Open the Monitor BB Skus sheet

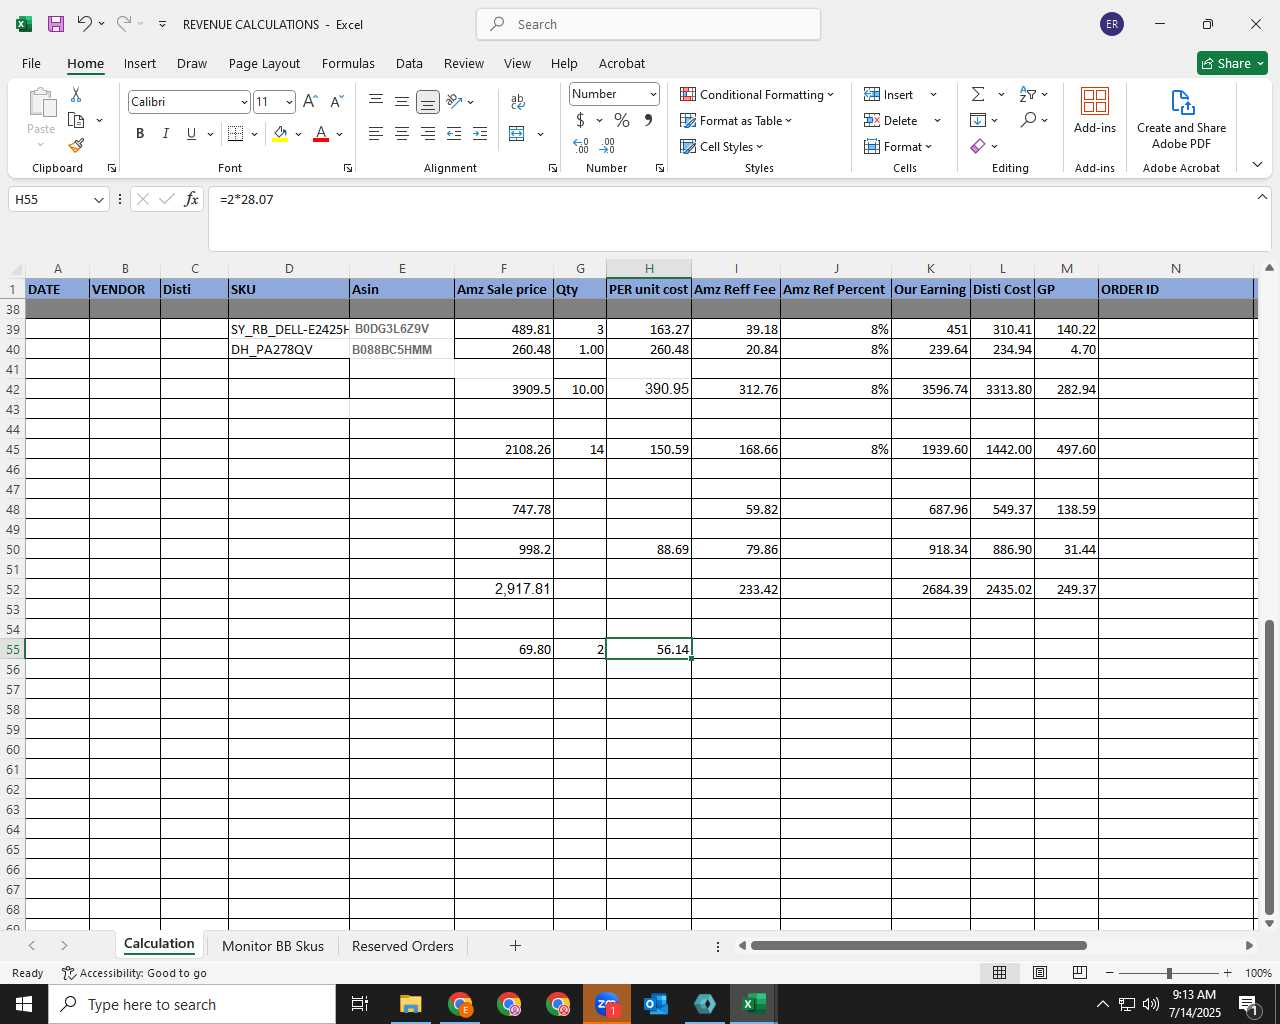[273, 946]
